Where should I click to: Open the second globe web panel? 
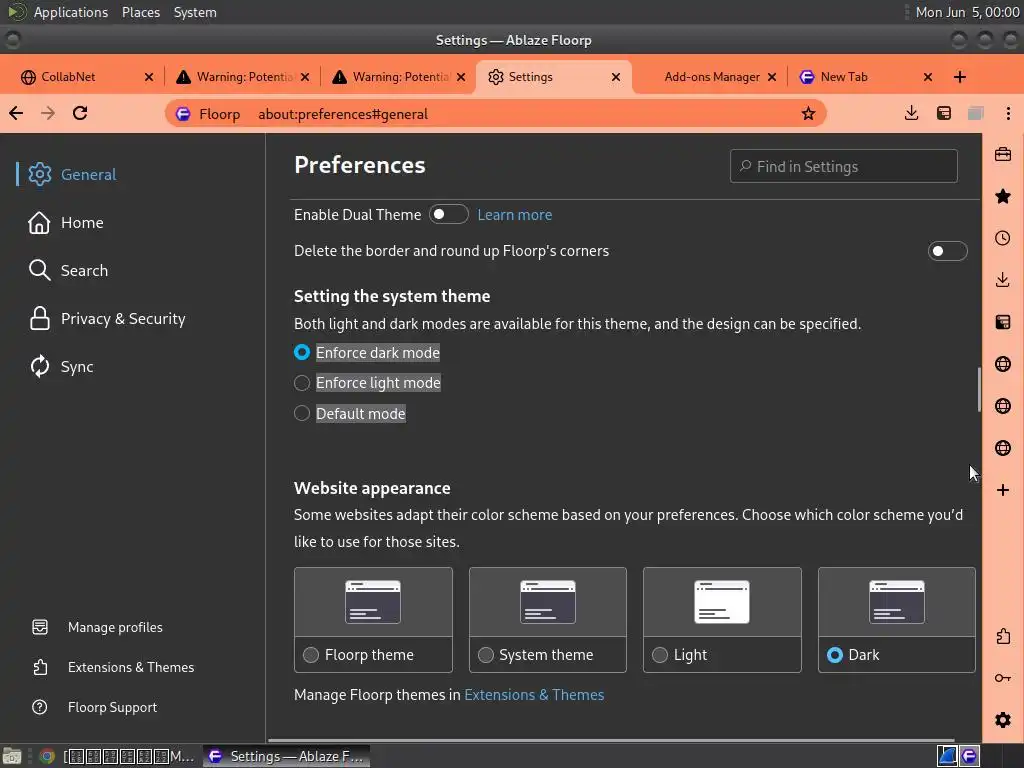1003,406
